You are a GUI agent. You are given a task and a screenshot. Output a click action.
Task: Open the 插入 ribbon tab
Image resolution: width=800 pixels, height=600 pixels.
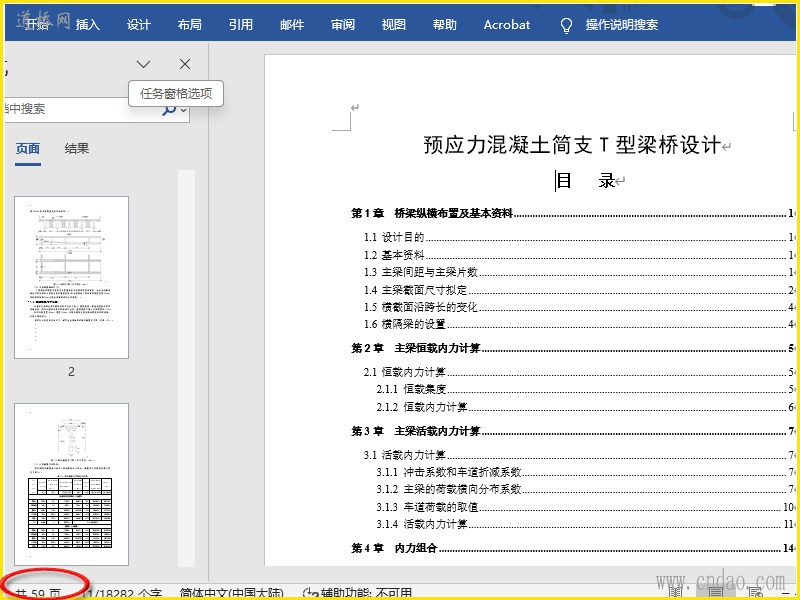88,24
